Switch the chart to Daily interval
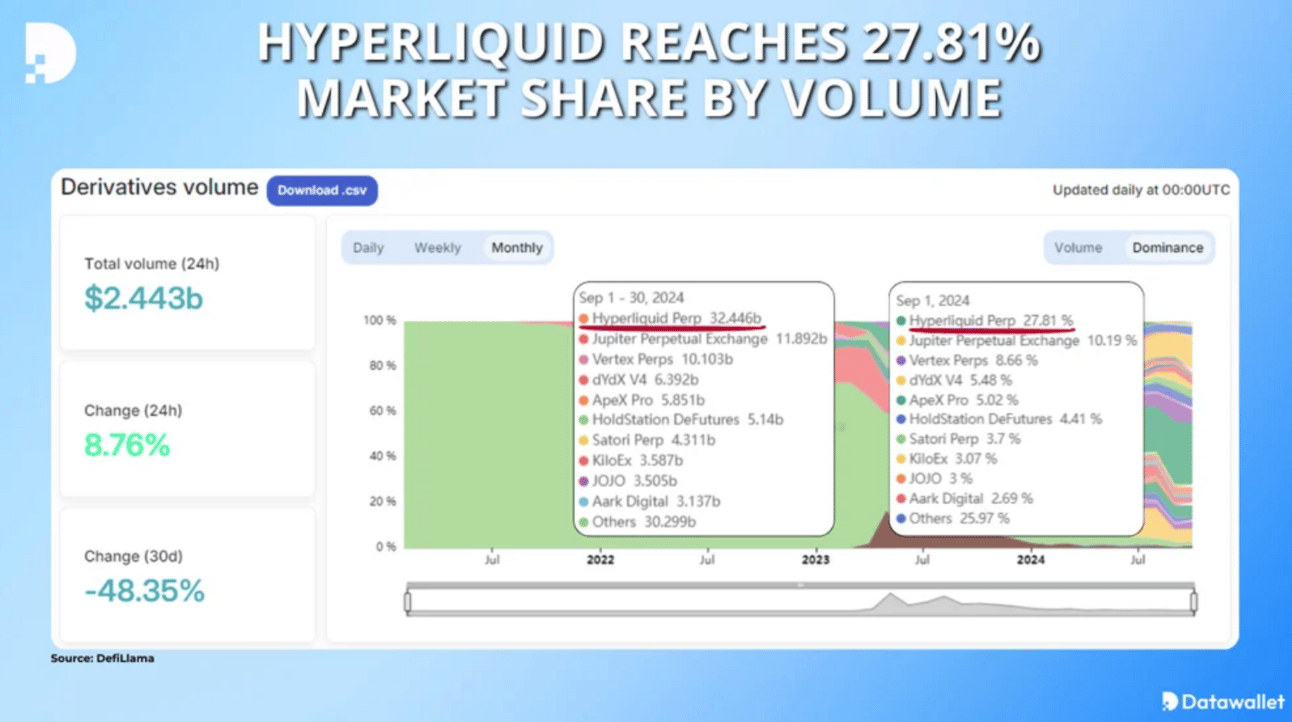The width and height of the screenshot is (1292, 722). tap(368, 248)
